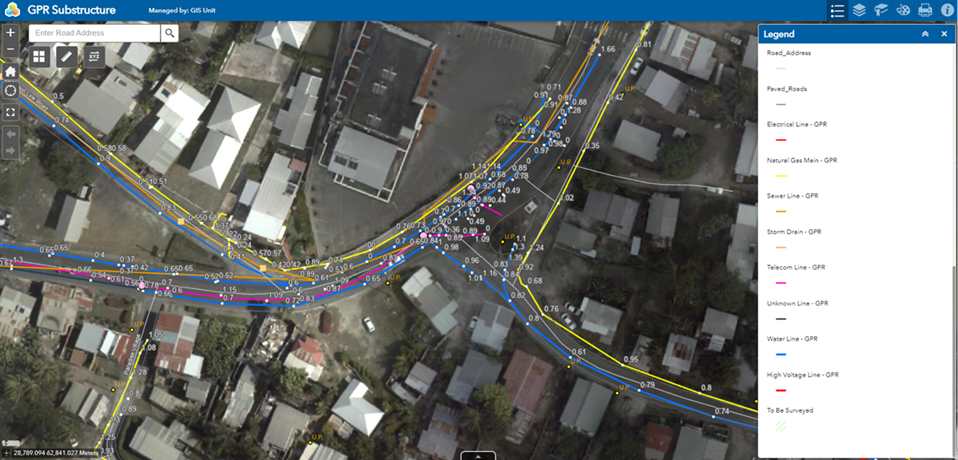Find my location with the crosshair button
This screenshot has height=460, width=958.
point(10,90)
